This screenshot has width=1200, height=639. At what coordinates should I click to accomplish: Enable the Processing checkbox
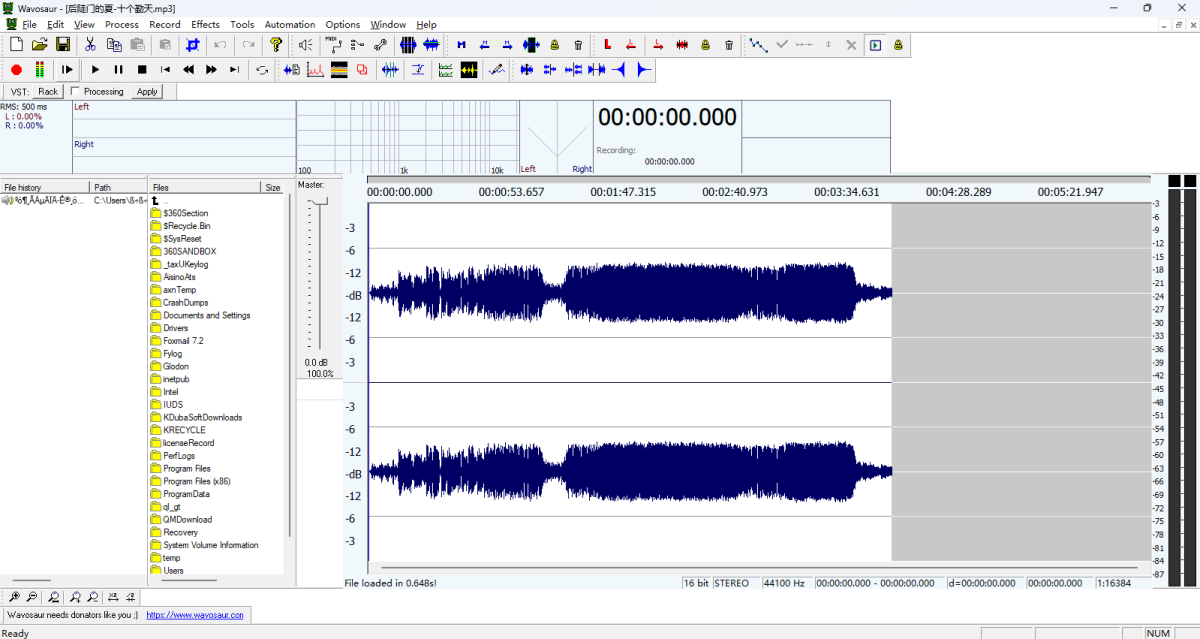(75, 92)
